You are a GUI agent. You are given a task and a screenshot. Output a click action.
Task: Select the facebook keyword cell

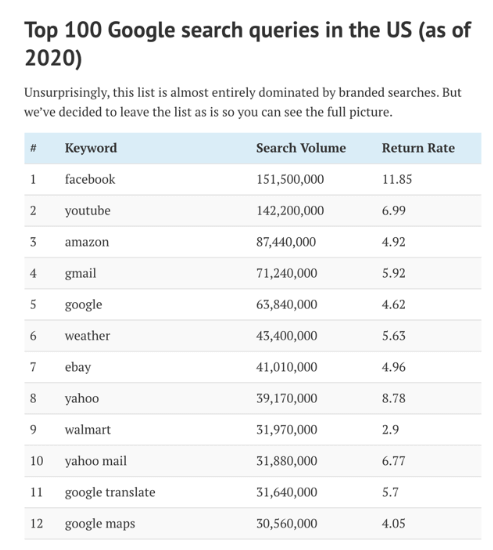click(90, 179)
